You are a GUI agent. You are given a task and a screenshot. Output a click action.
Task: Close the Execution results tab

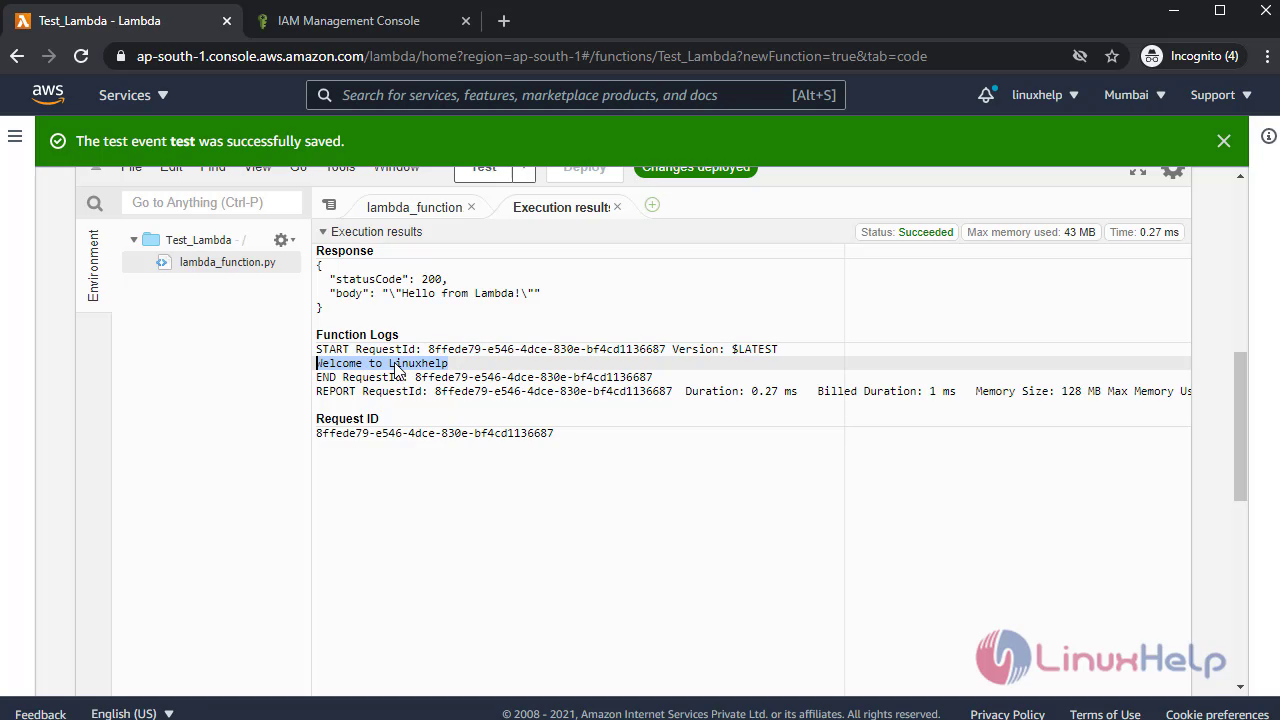617,207
